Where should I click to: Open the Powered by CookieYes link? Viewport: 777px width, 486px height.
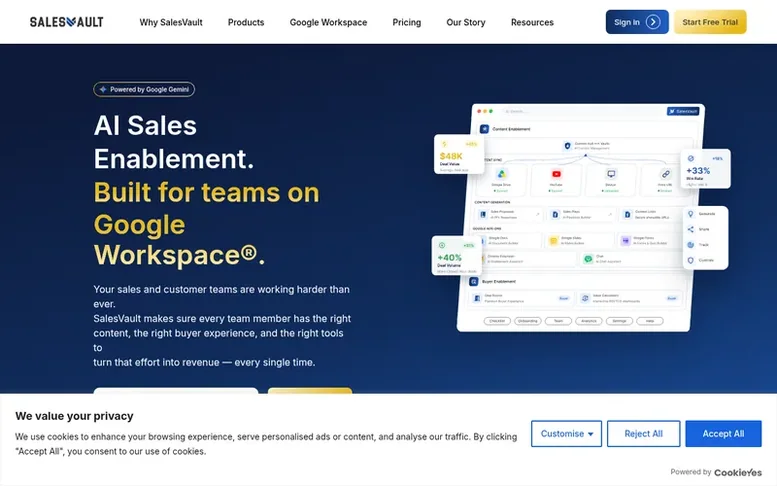click(716, 472)
